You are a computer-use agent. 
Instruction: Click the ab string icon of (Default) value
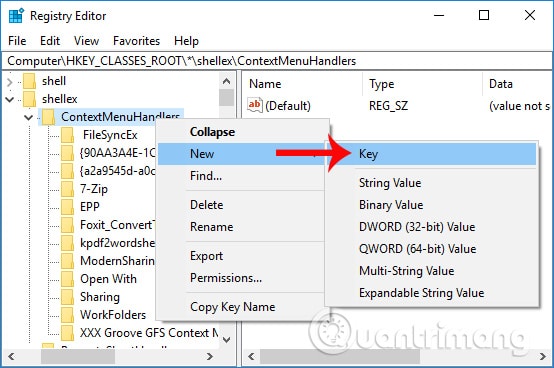point(255,105)
